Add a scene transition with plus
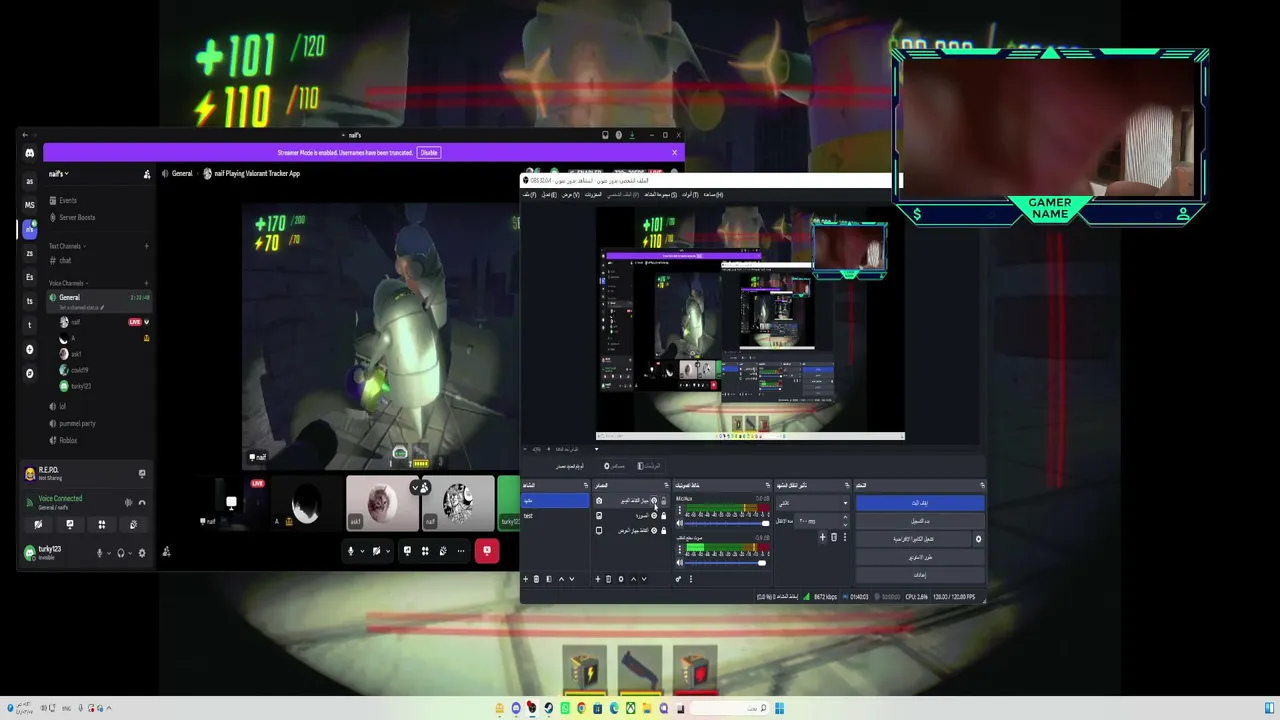This screenshot has width=1280, height=720. tap(823, 537)
